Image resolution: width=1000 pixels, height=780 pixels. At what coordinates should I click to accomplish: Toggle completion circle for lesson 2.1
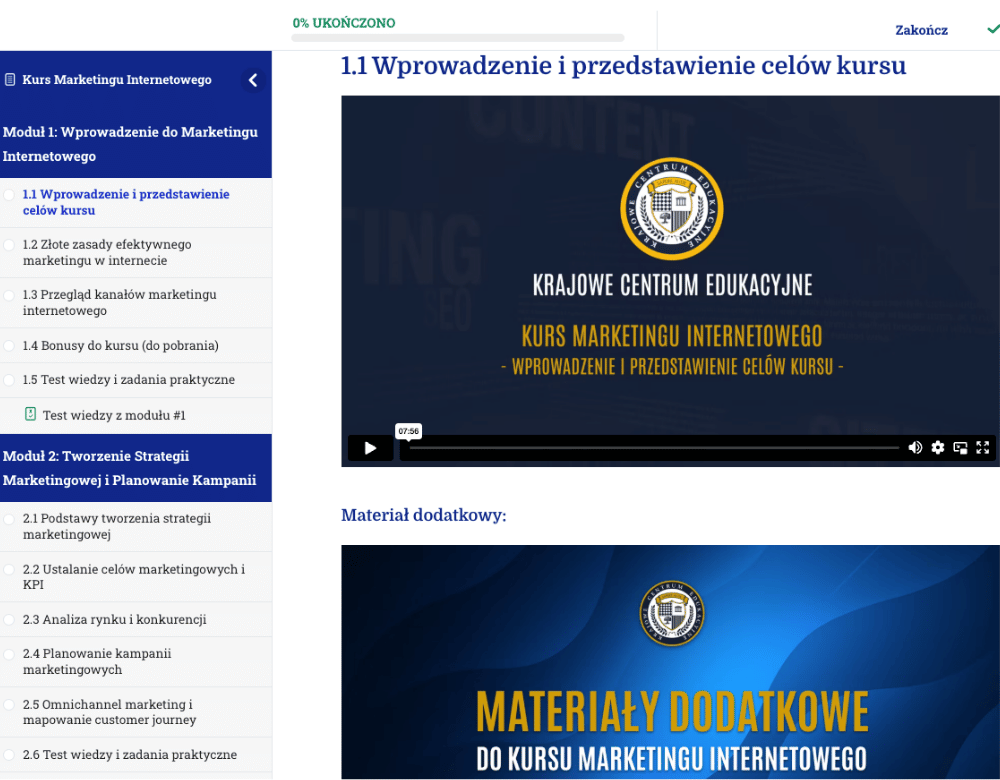9,519
